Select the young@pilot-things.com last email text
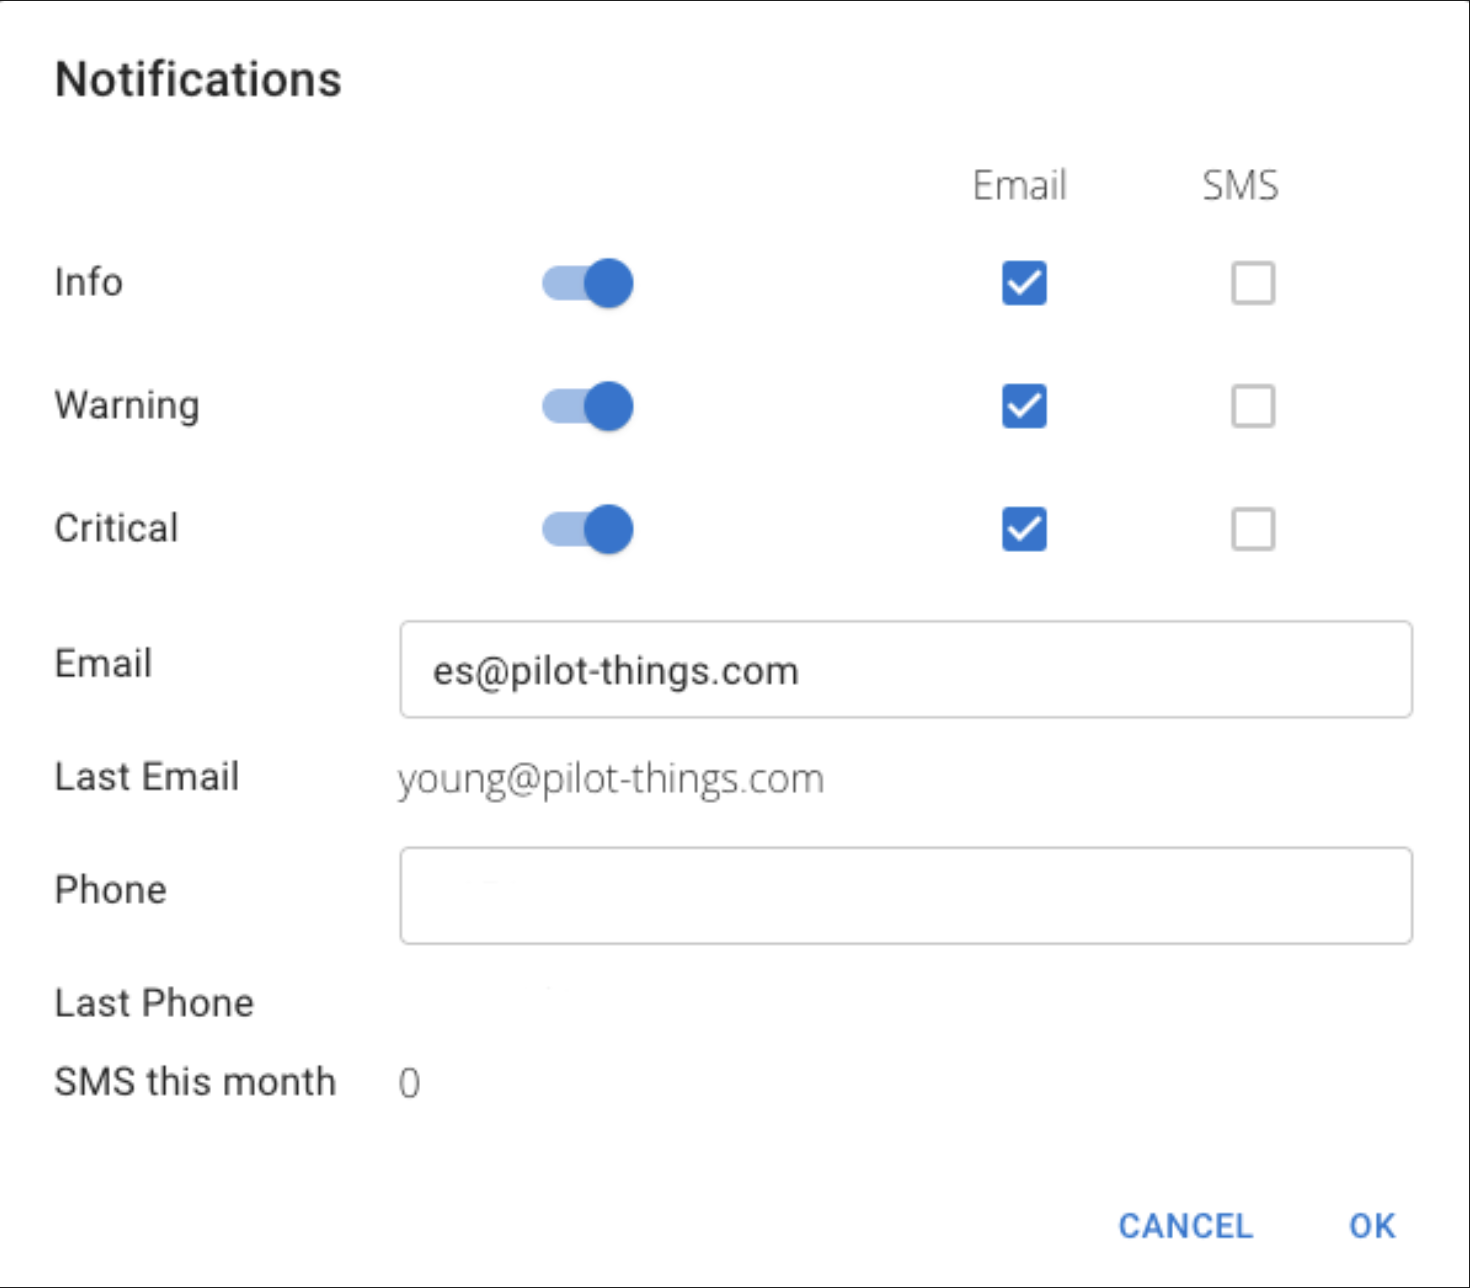 coord(611,779)
